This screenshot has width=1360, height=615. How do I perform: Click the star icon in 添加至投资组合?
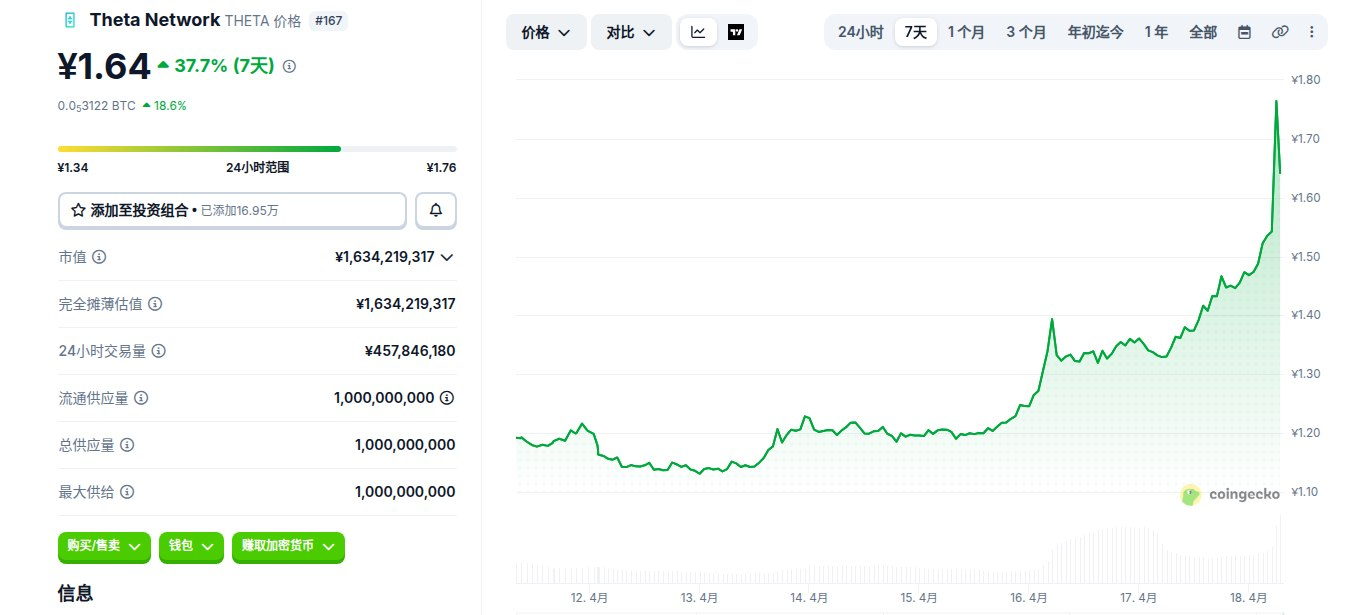coord(78,211)
